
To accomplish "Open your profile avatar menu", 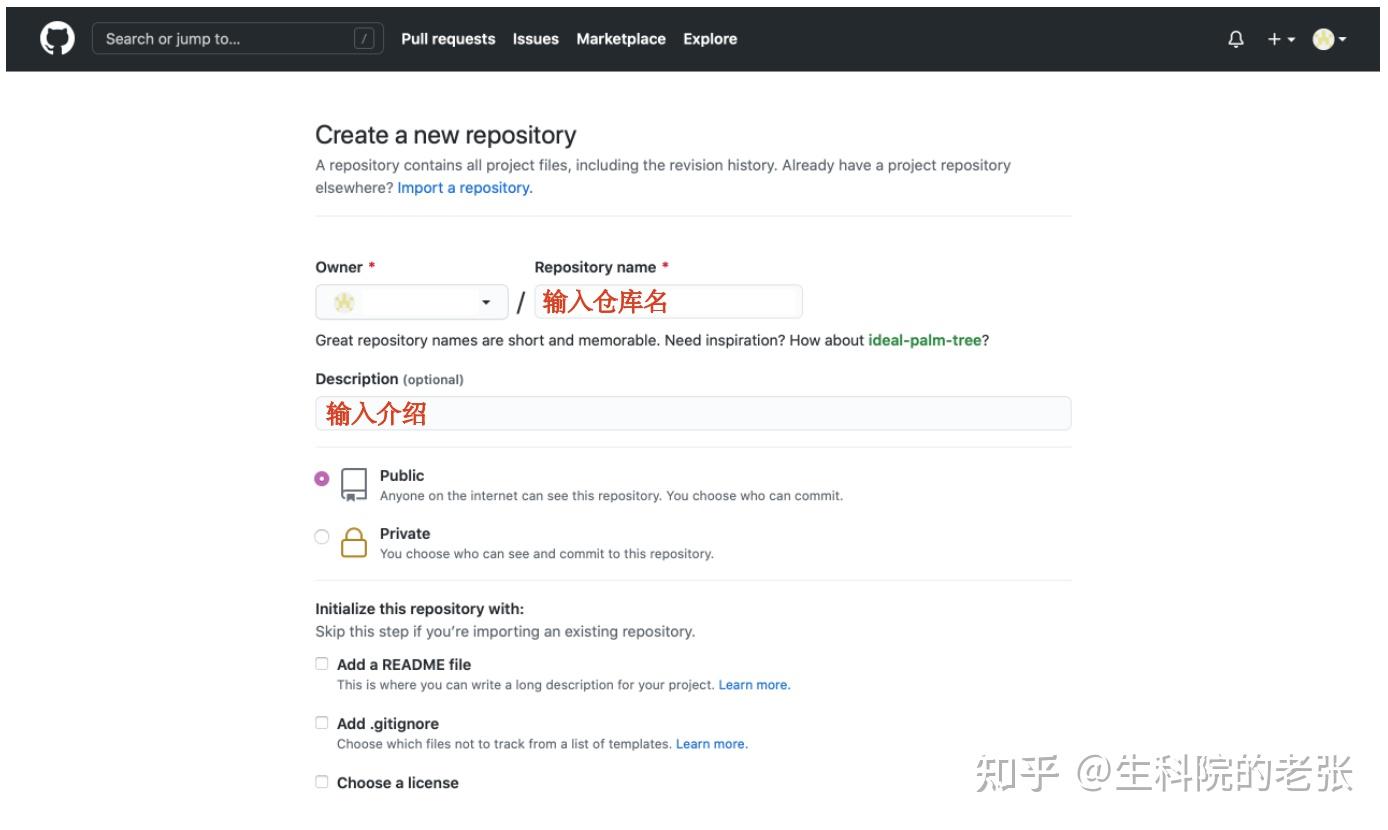I will pyautogui.click(x=1322, y=38).
